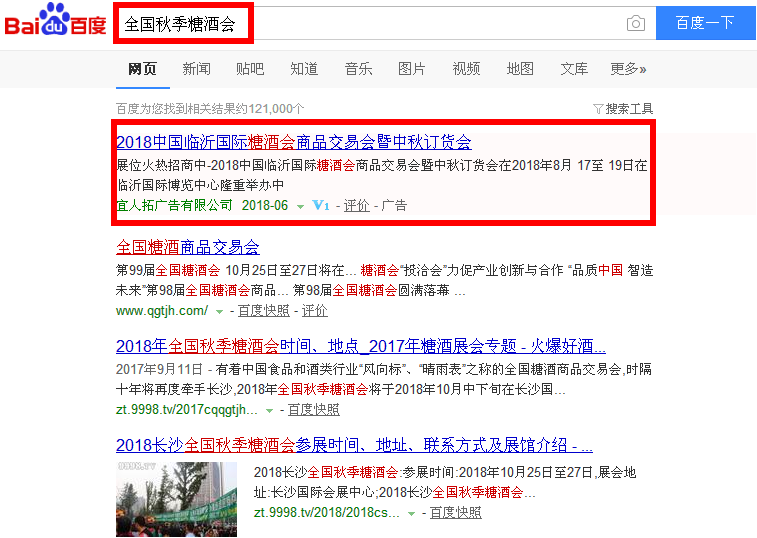Screen dimensions: 757x538
Task: Switch to the 图片 tab
Action: (411, 69)
